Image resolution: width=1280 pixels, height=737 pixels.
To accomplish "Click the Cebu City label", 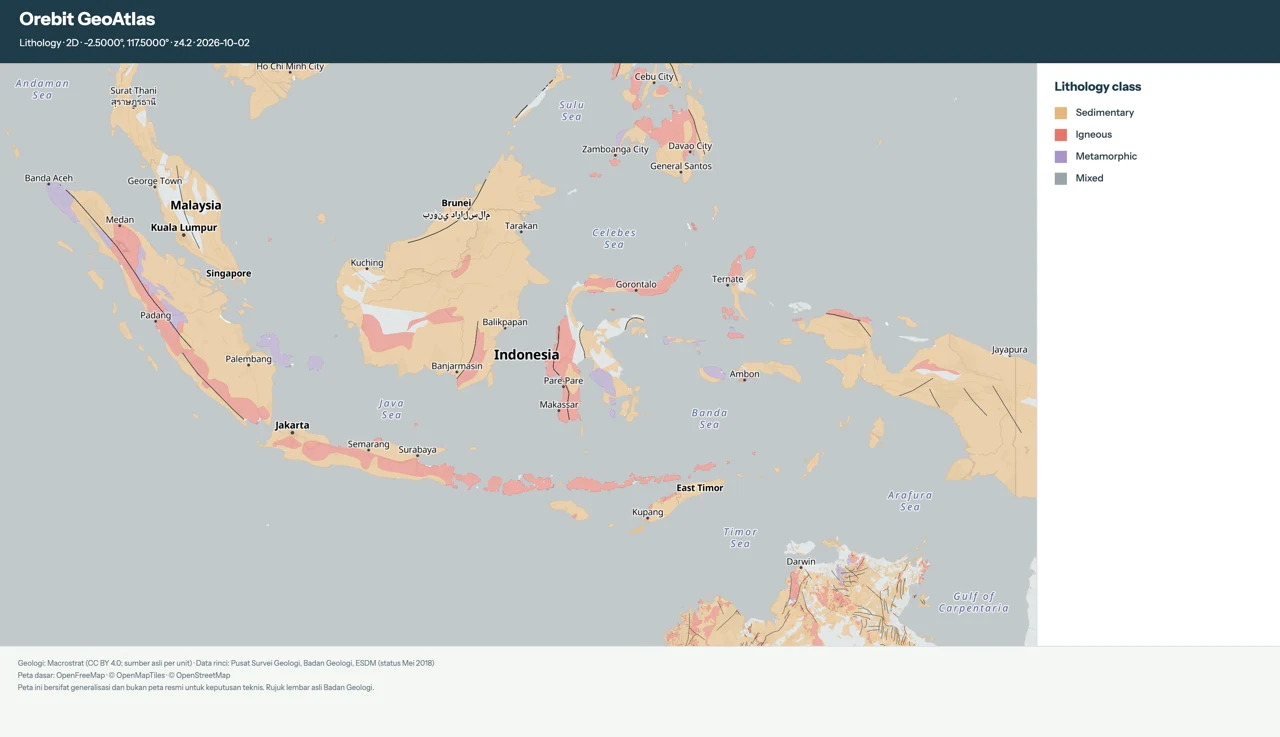I will 655,77.
